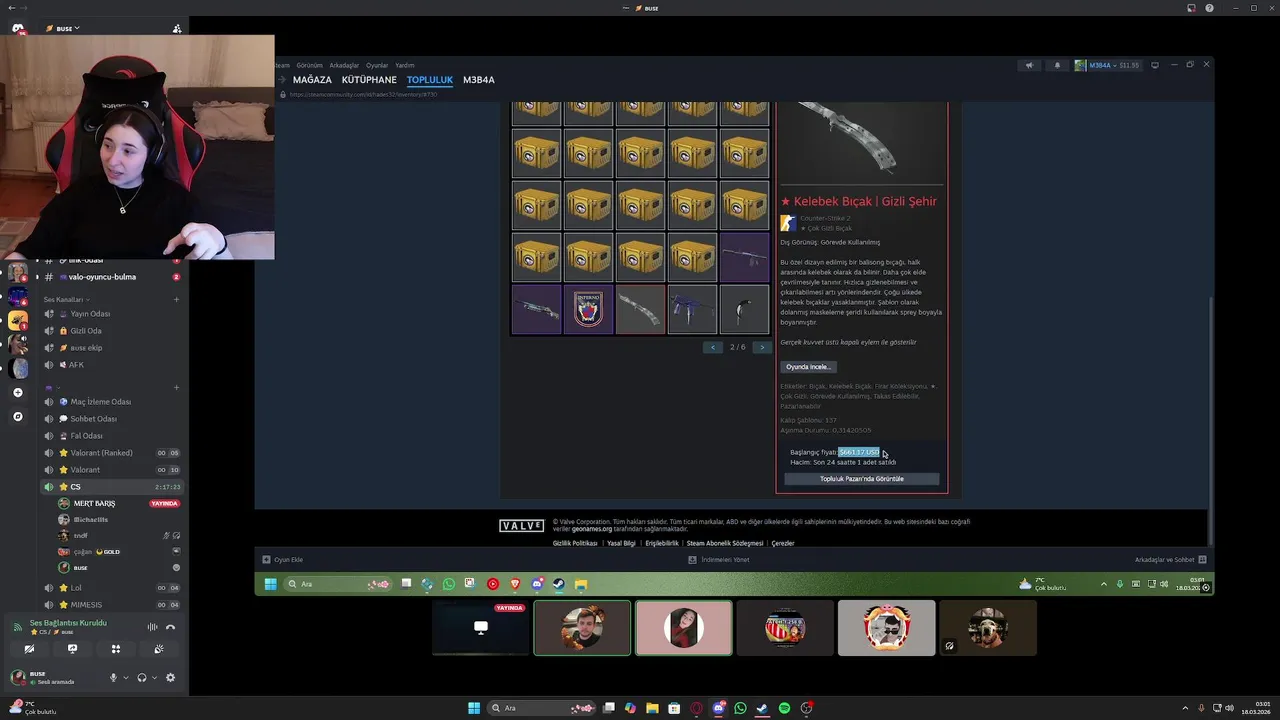
Task: Open Steam notifications bell
Action: tap(1057, 65)
